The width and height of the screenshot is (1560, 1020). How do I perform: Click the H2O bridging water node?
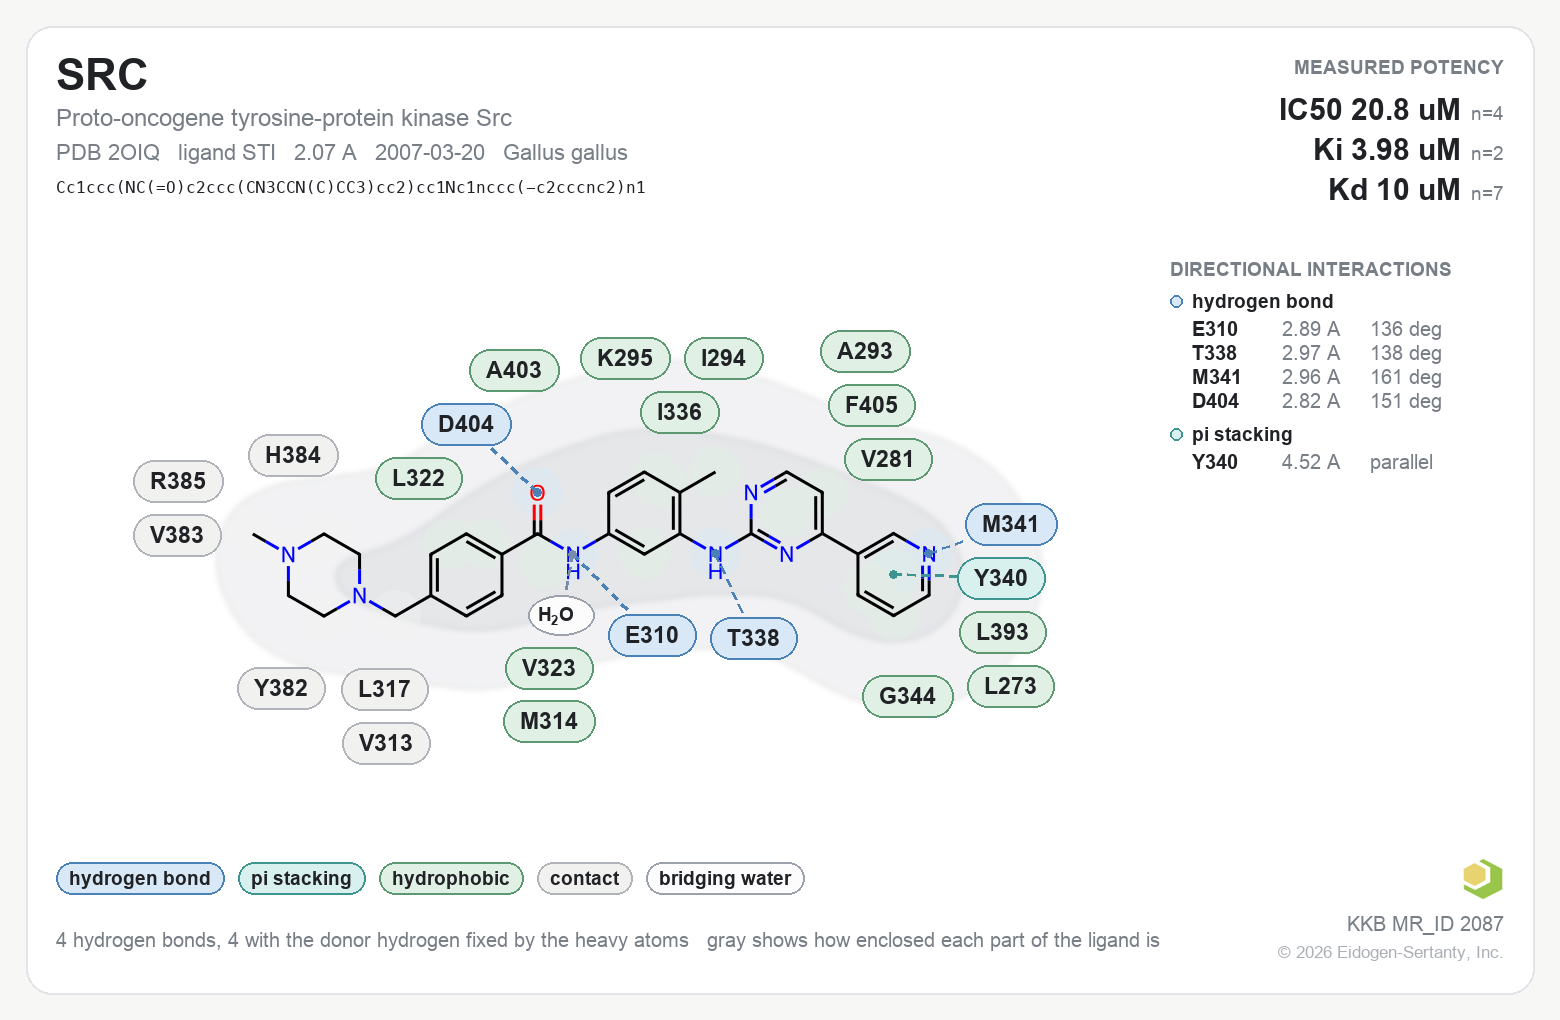coord(561,615)
